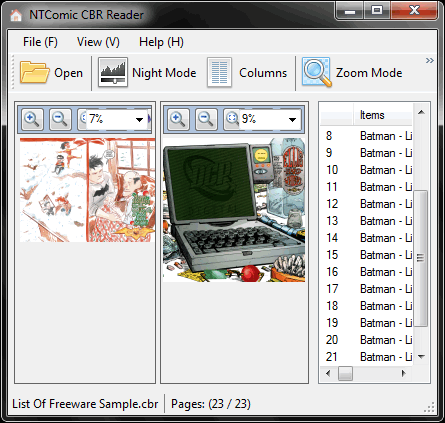Select page item row 8

pos(366,136)
